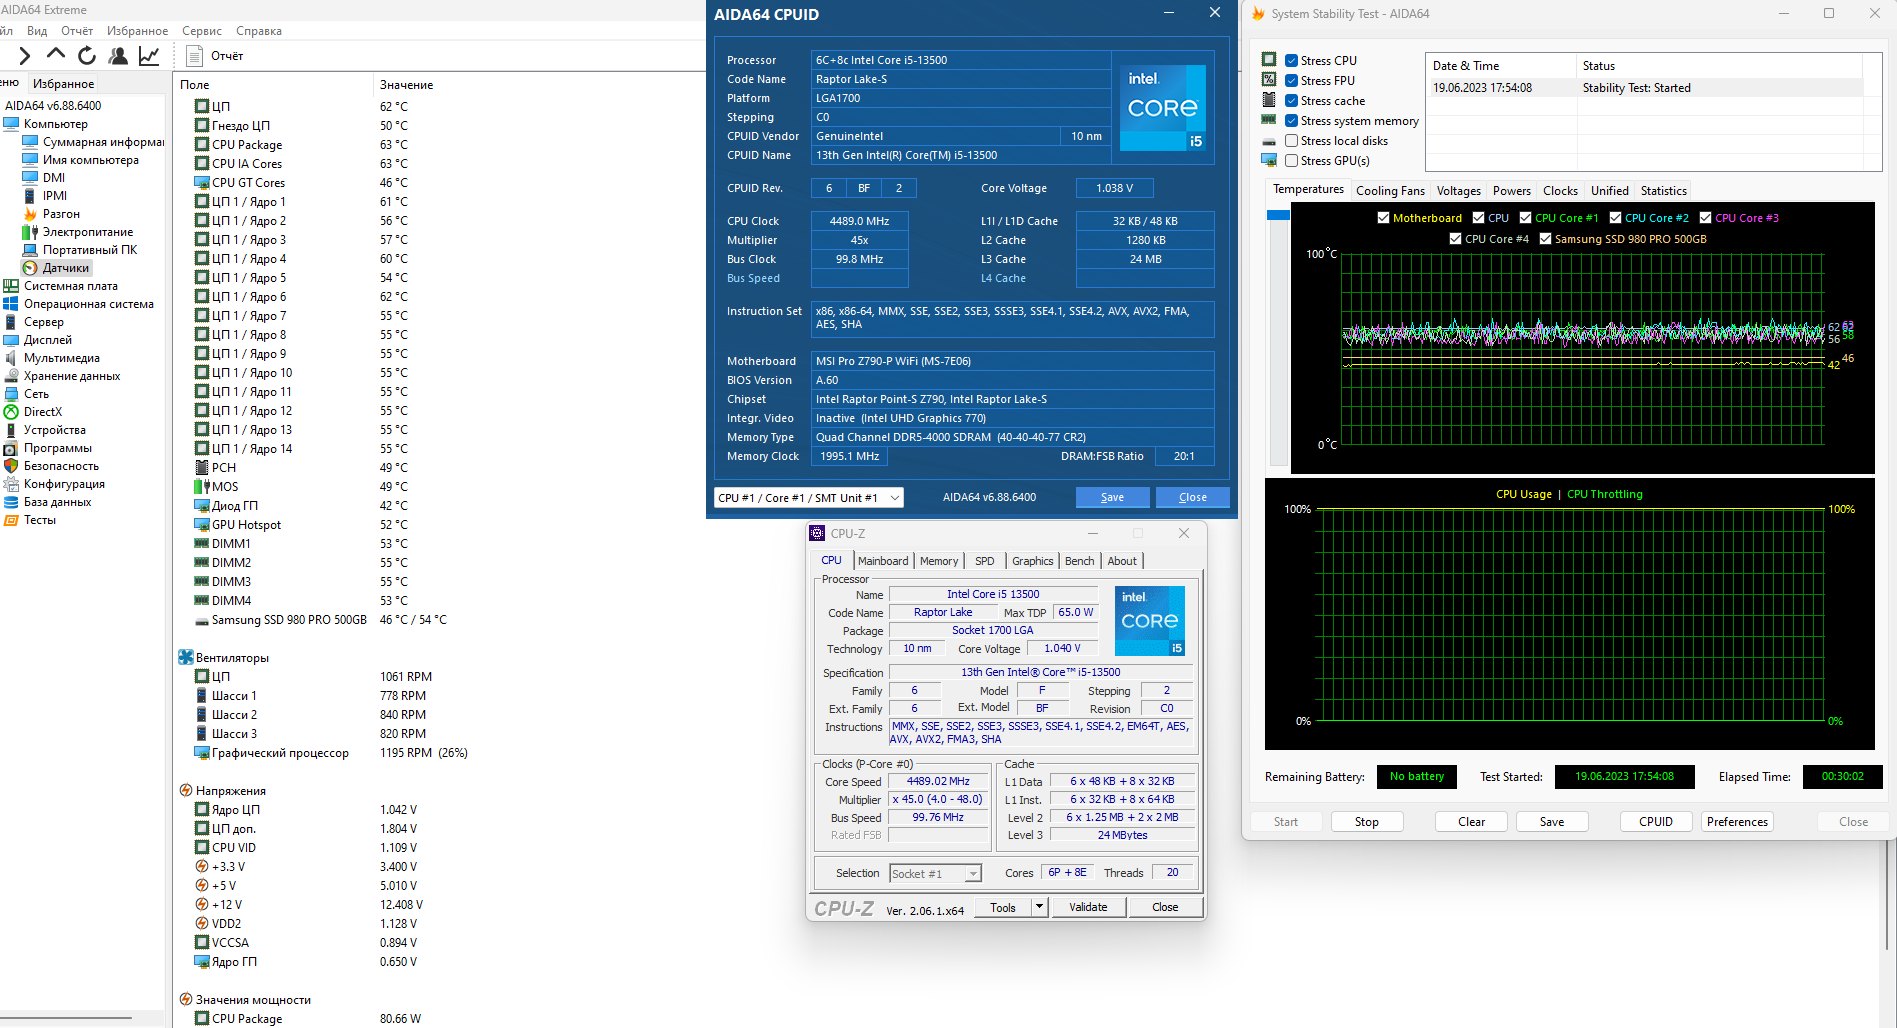Click the CPUID button in Stability Test
Screen dimensions: 1897x1028
click(1656, 822)
